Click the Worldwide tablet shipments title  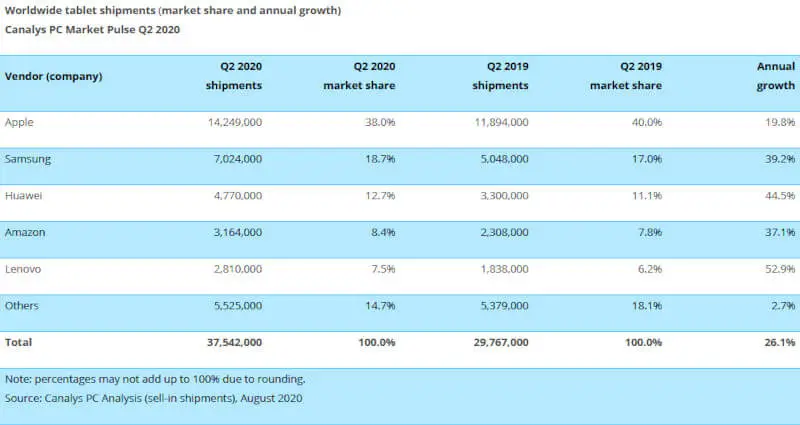coord(172,11)
